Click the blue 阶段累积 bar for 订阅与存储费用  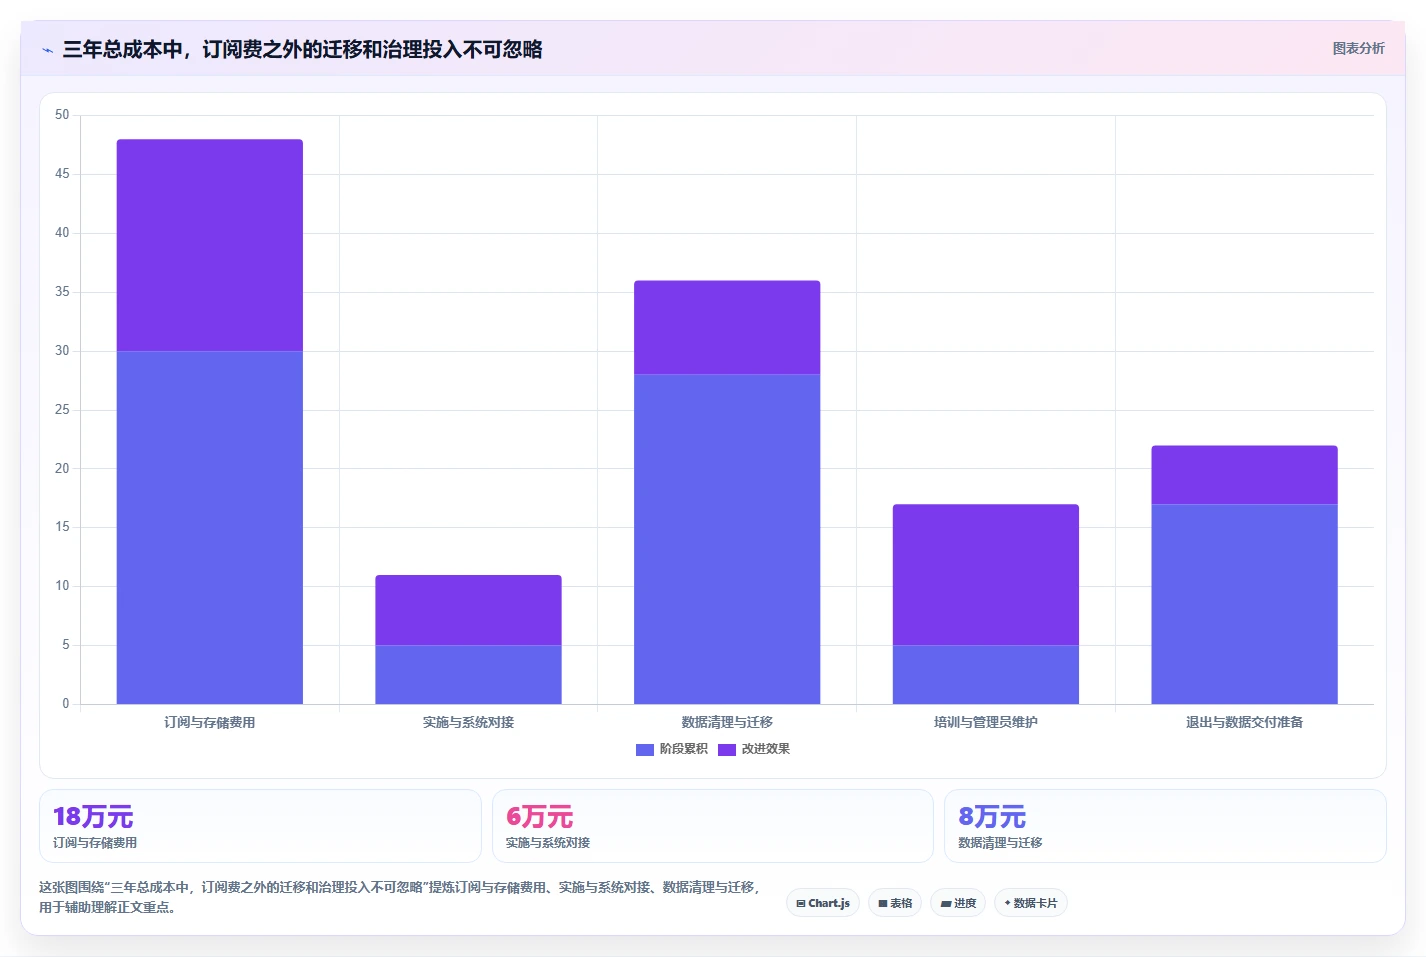click(210, 527)
